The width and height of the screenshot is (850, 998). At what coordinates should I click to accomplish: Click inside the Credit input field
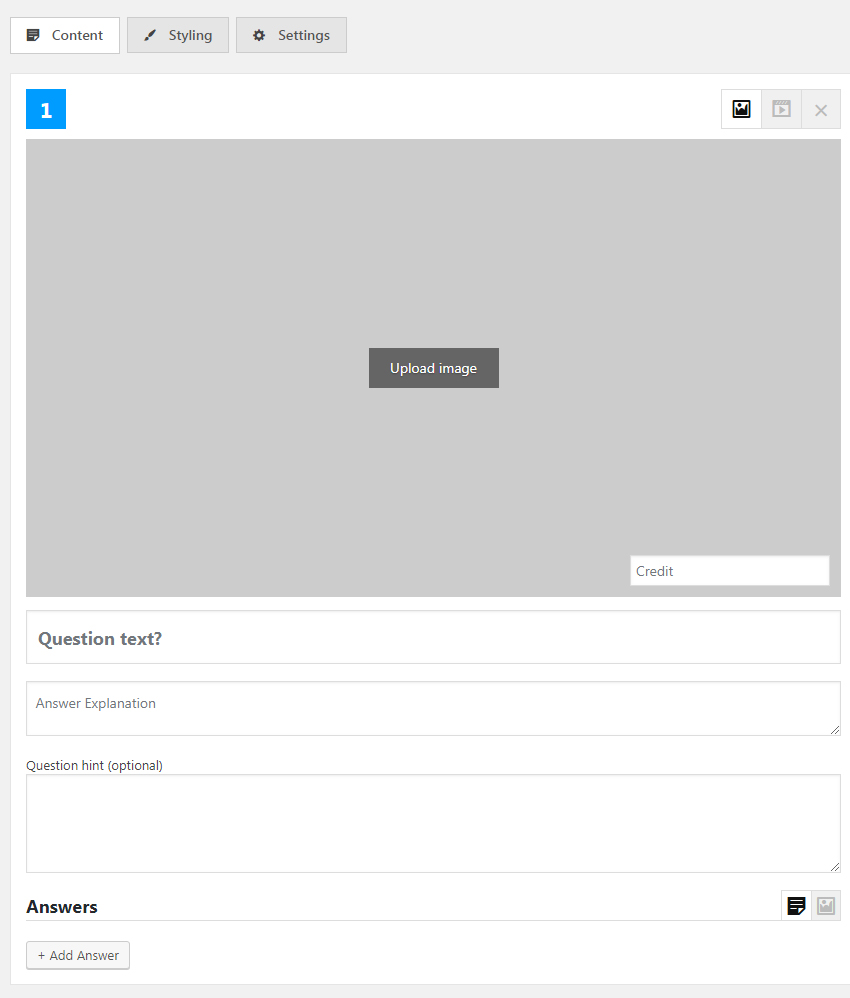(x=729, y=570)
